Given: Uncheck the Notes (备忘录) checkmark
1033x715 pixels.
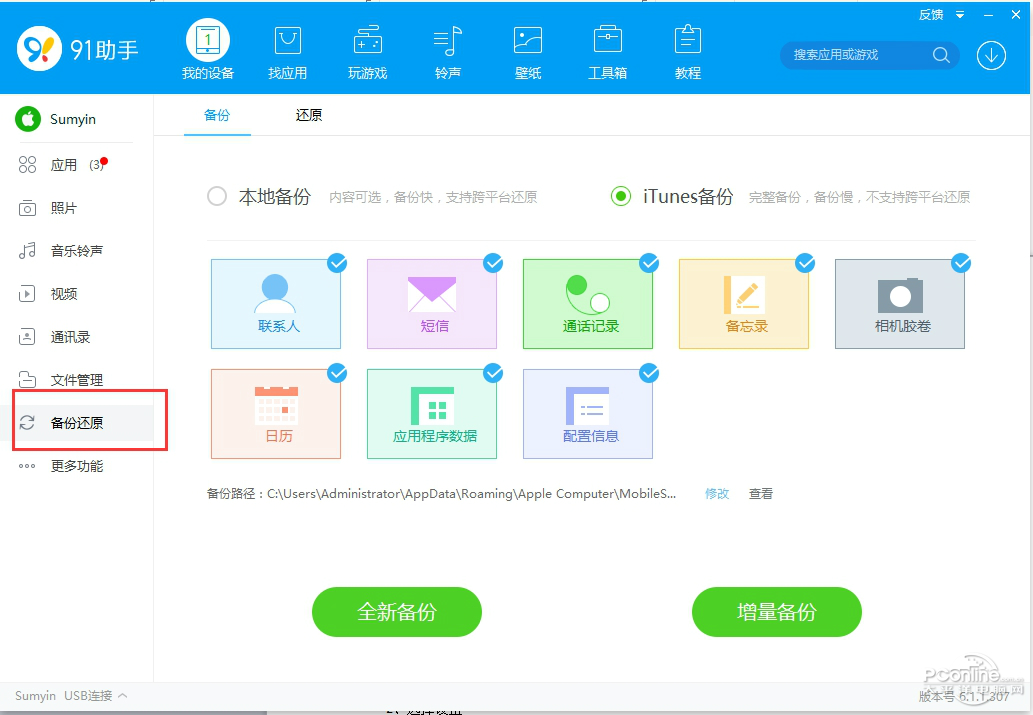Looking at the screenshot, I should click(805, 264).
